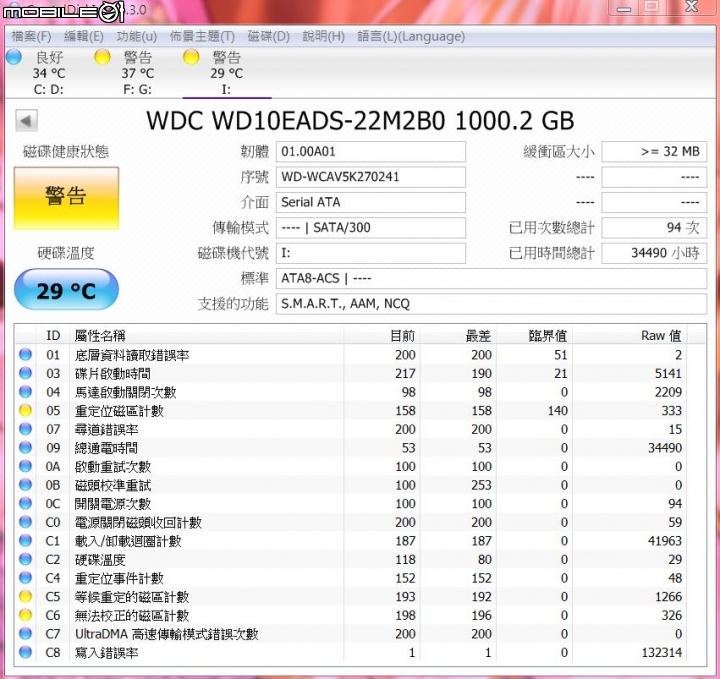
Task: Click the yellow warning orb for drive F: G:
Action: [x=102, y=57]
